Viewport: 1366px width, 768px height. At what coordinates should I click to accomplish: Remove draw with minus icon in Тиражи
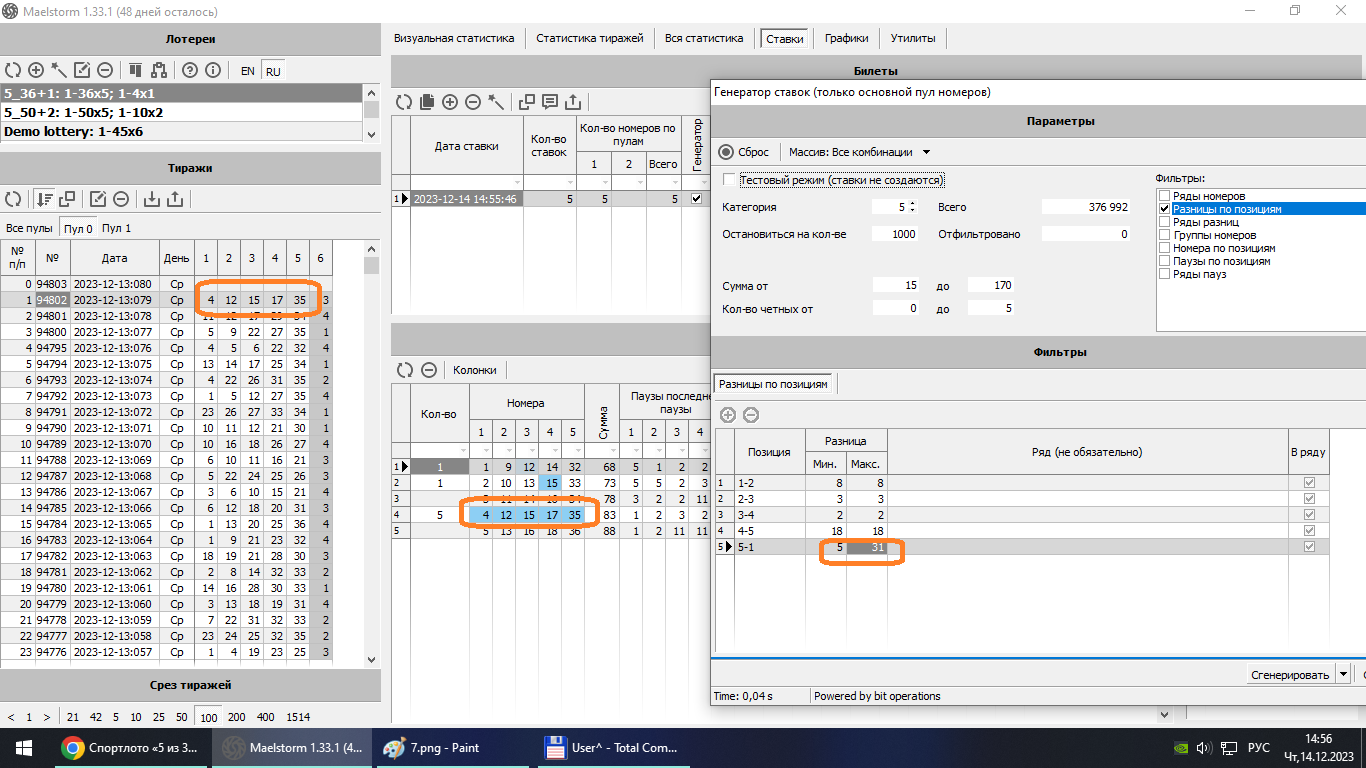point(120,199)
